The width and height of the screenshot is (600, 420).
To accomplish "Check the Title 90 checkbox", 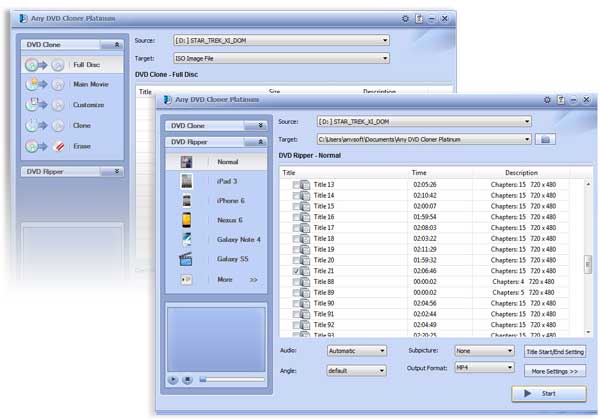I will coord(296,304).
